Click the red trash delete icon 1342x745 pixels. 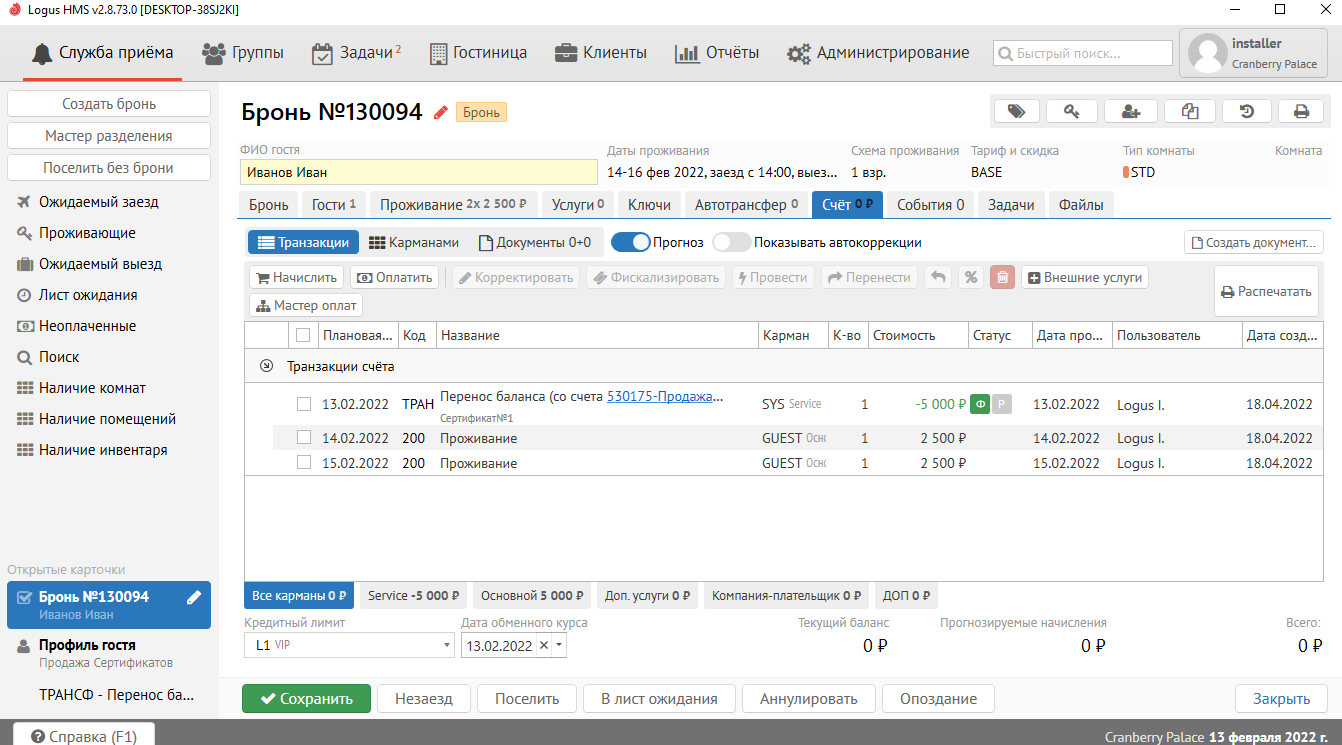point(1002,278)
